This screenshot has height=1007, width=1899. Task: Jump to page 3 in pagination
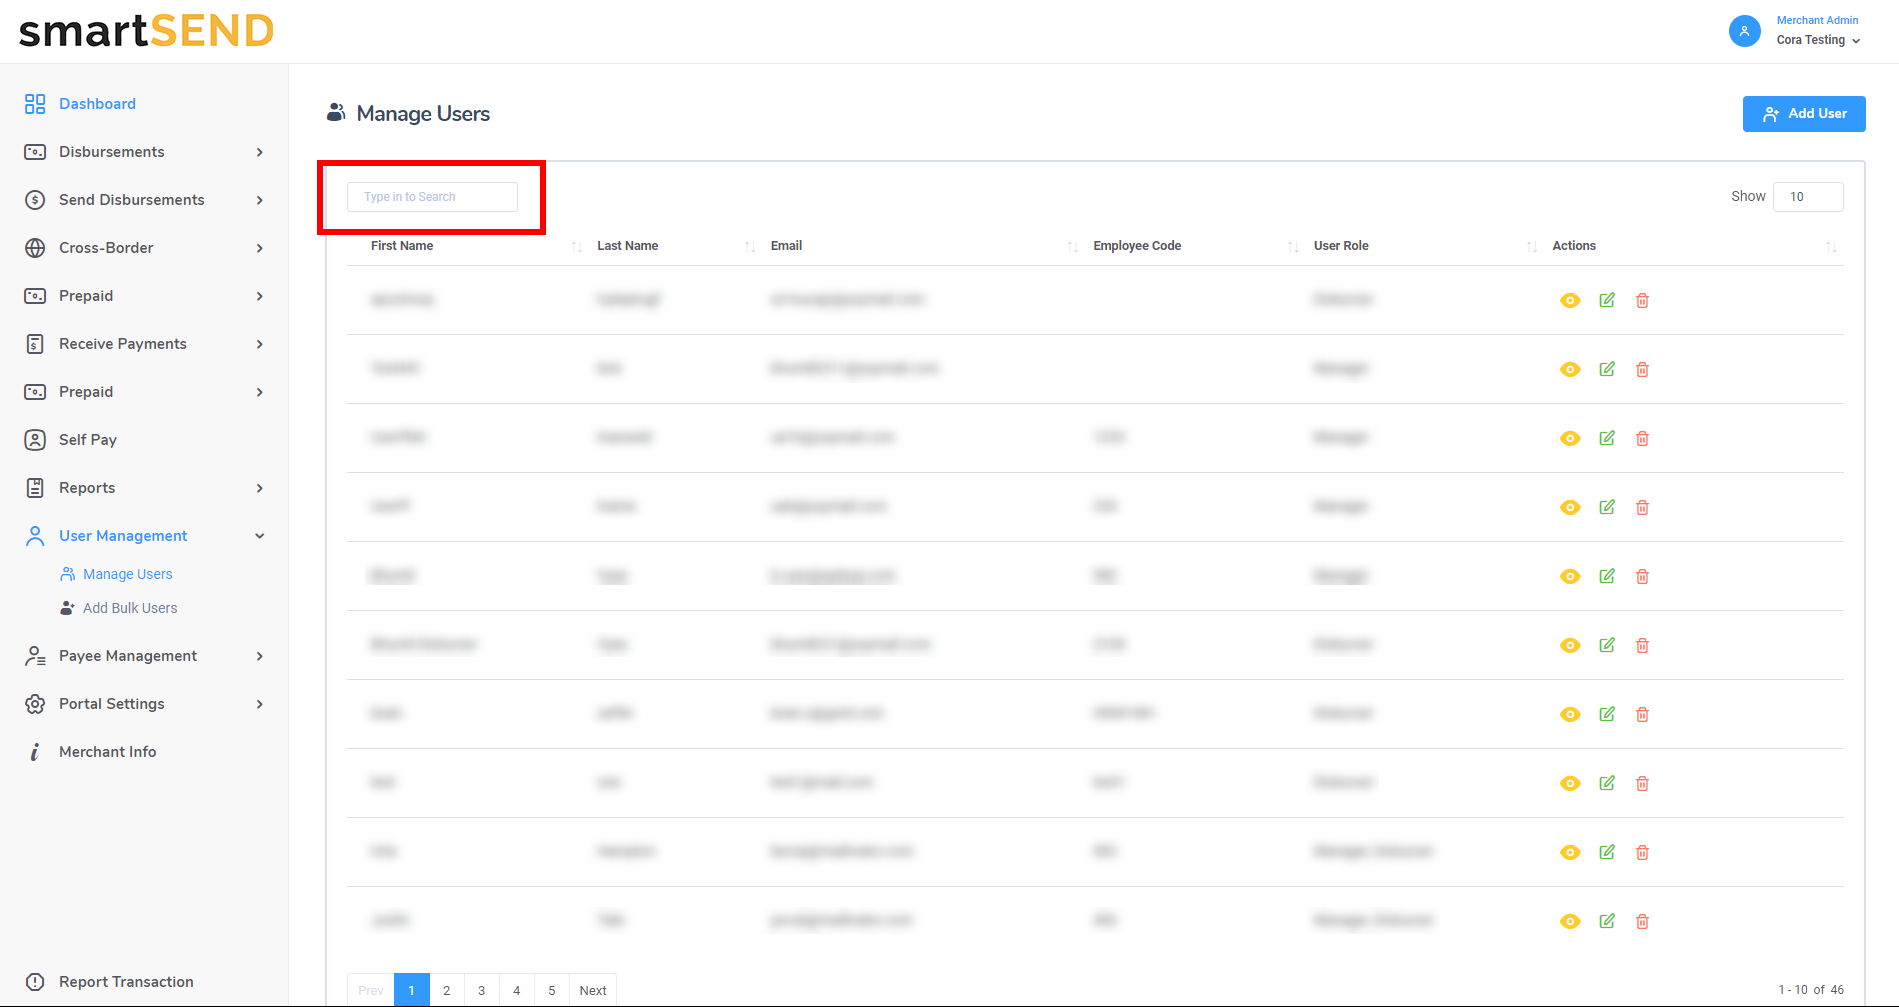[x=481, y=990]
